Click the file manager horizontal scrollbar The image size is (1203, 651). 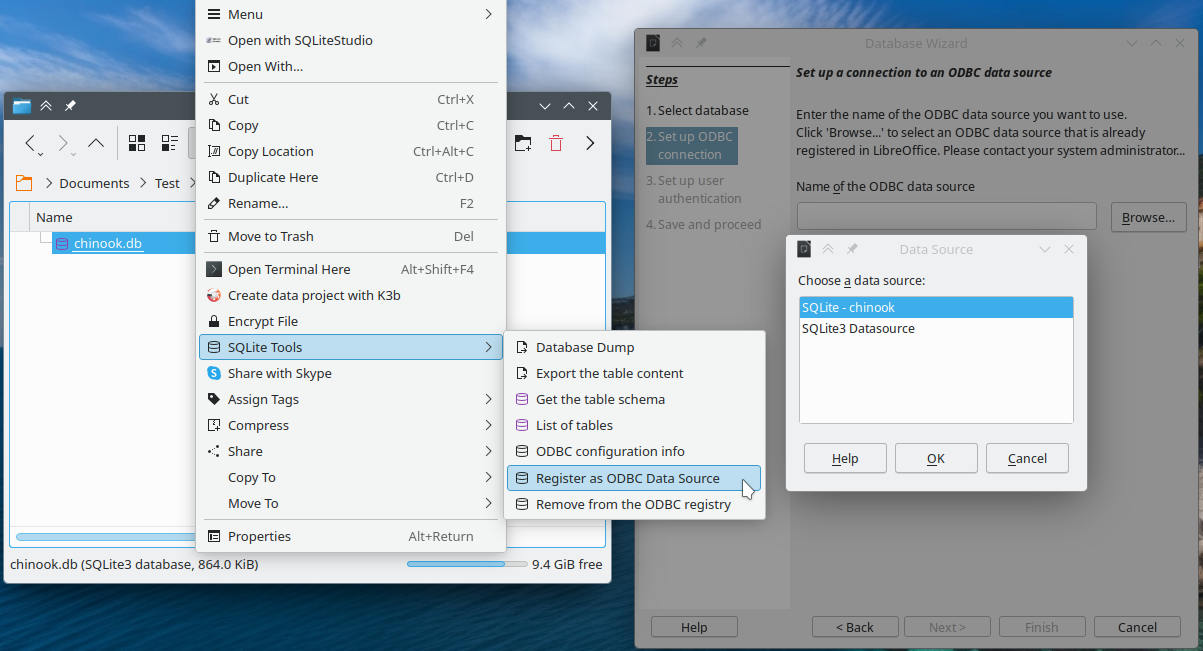click(x=105, y=538)
